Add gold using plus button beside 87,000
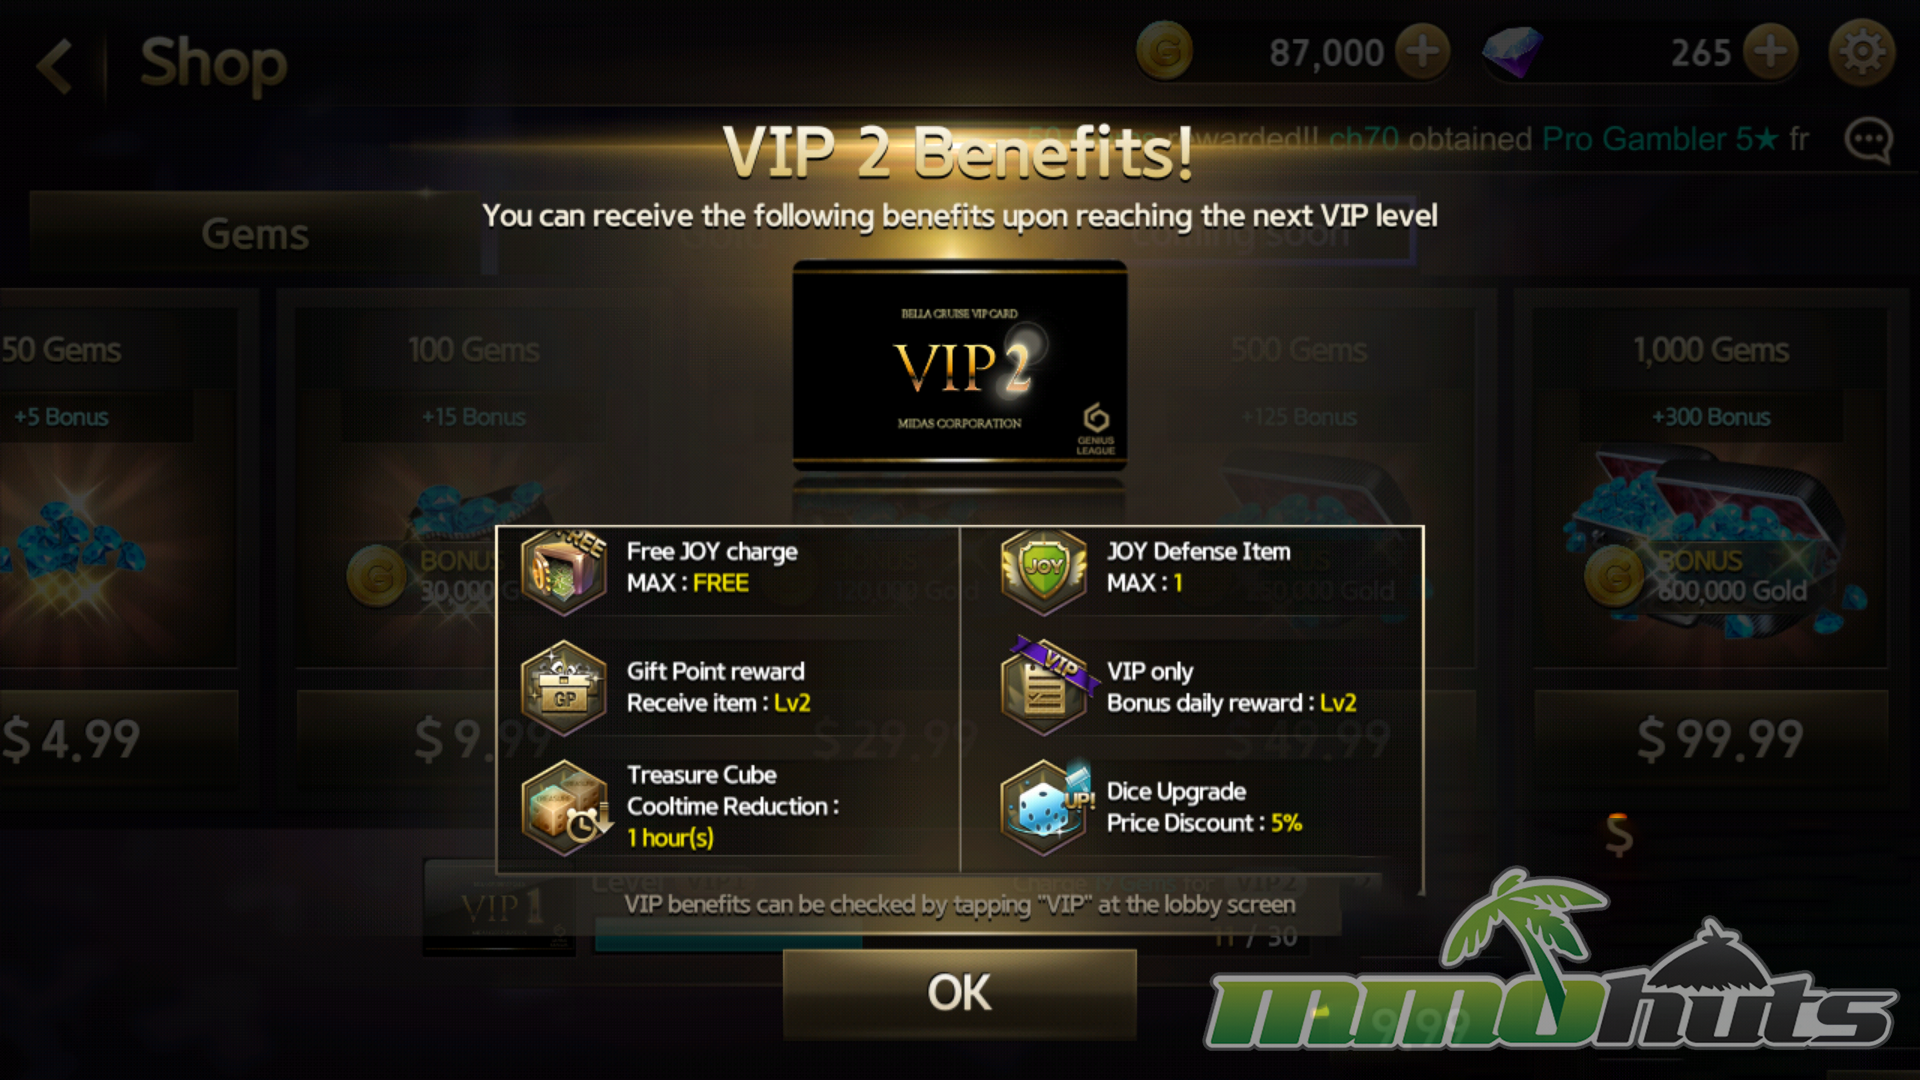The height and width of the screenshot is (1080, 1920). pyautogui.click(x=1422, y=52)
